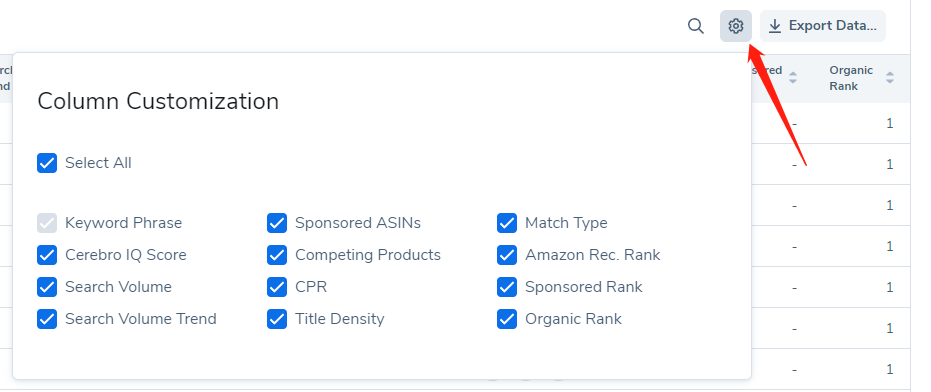Toggle Sponsored Rank checkbox

tap(506, 287)
